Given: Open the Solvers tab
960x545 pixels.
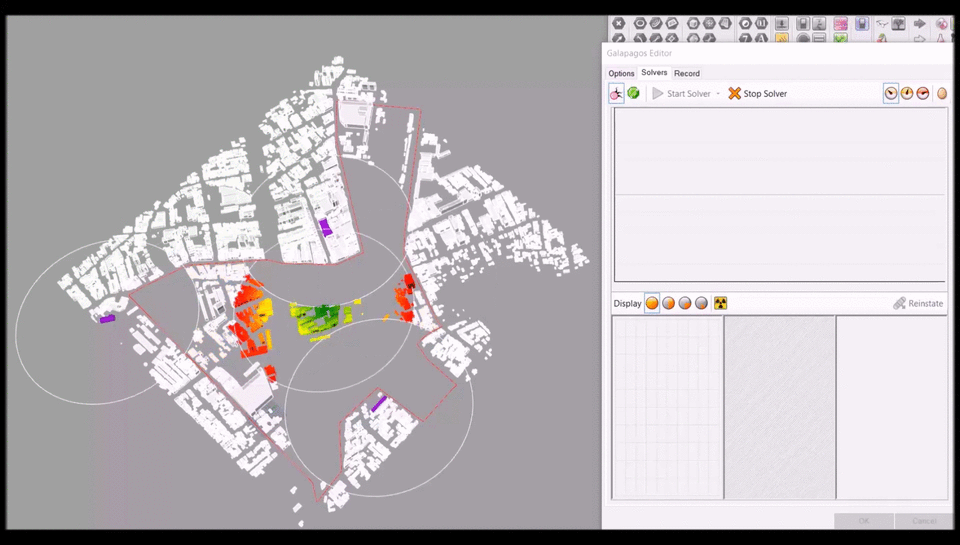Looking at the screenshot, I should click(x=654, y=73).
